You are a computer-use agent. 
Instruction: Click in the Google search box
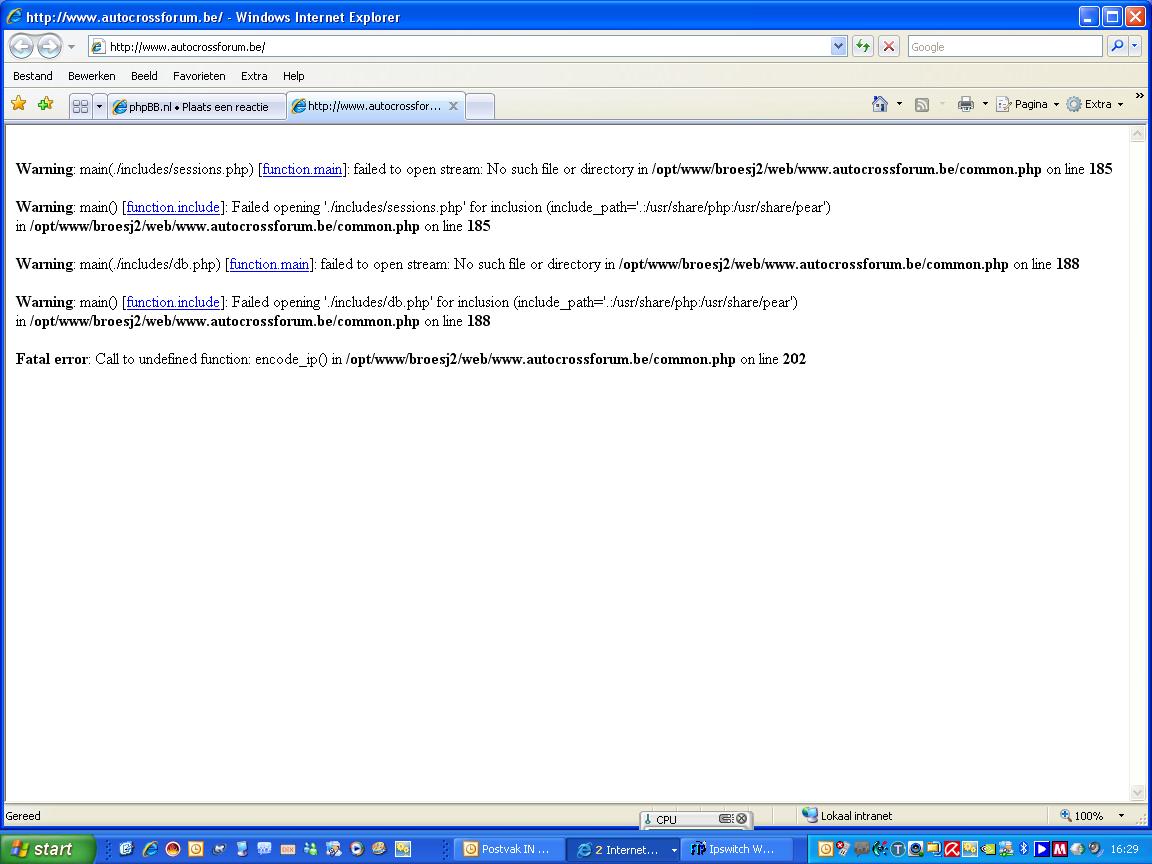pos(1004,46)
